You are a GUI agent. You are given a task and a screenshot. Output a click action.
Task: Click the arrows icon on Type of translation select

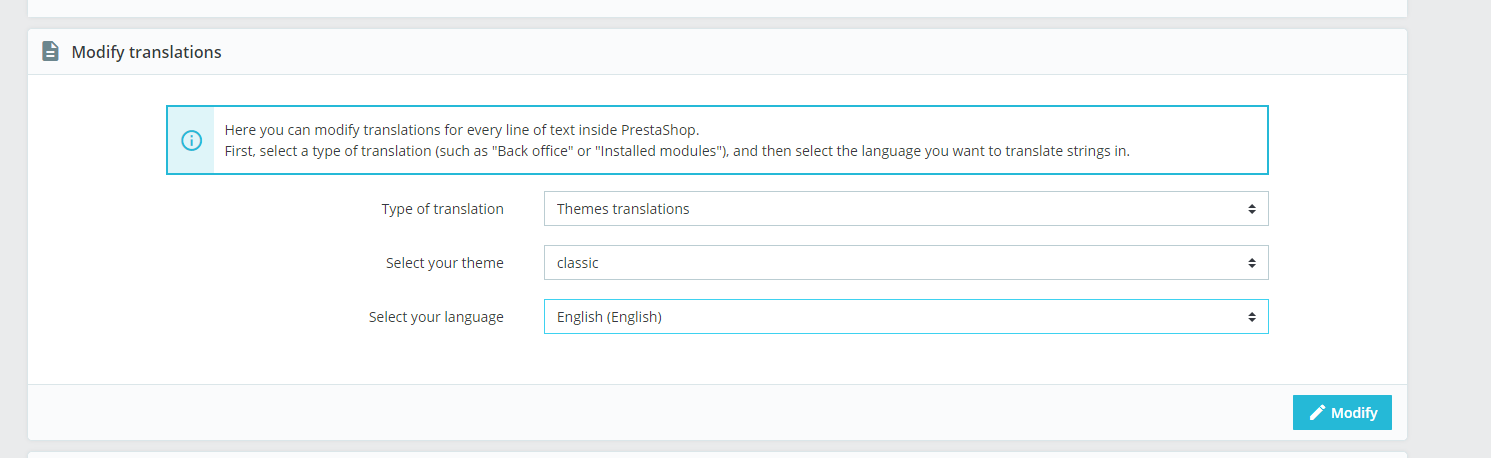pyautogui.click(x=1251, y=209)
